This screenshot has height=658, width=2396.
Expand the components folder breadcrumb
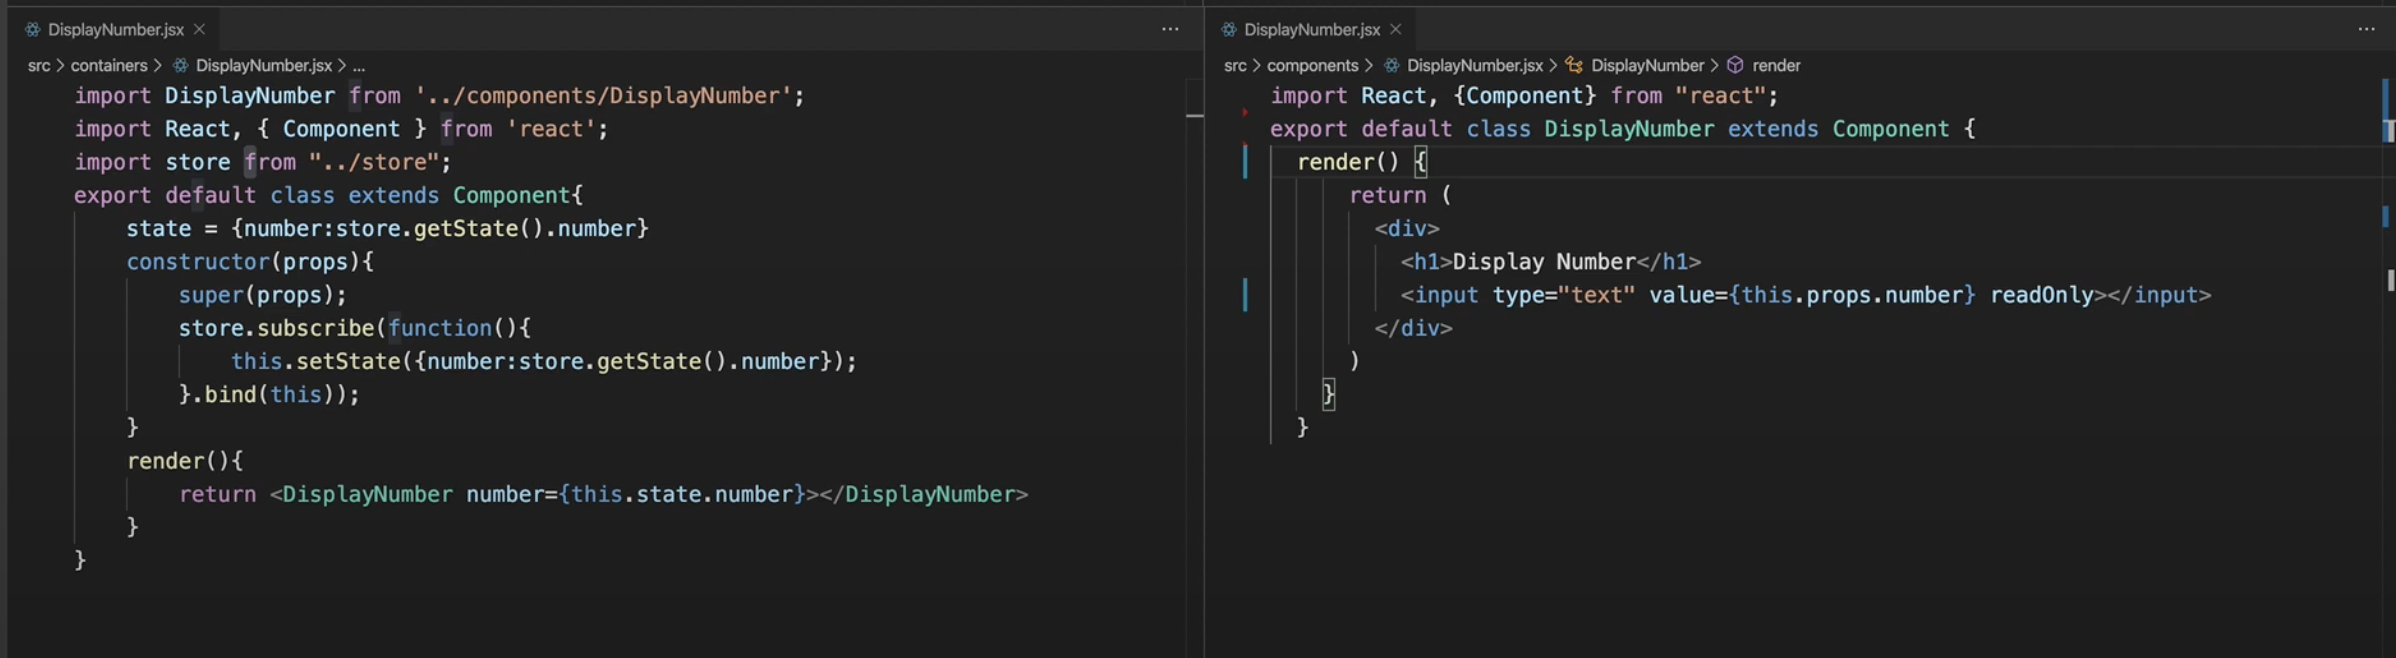(1312, 65)
